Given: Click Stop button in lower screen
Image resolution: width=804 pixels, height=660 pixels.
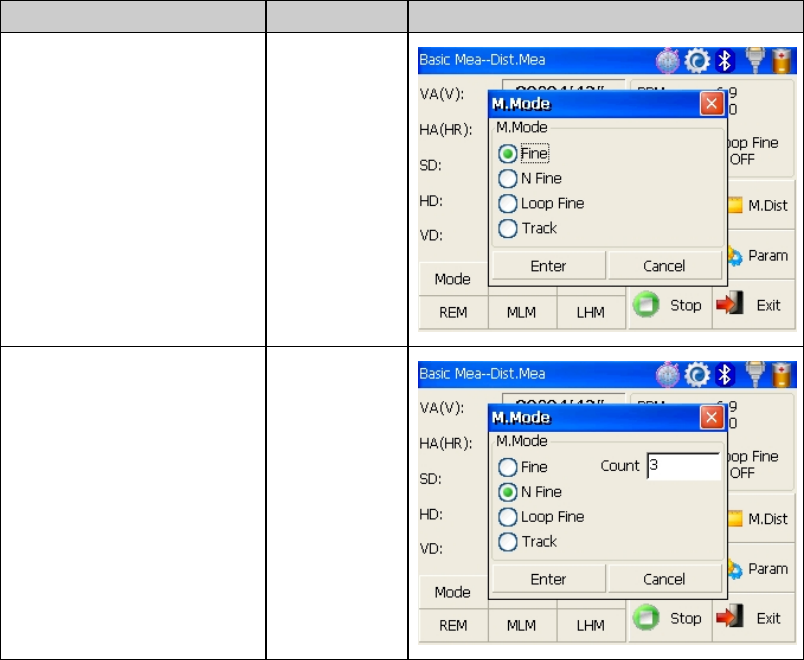Looking at the screenshot, I should [x=669, y=618].
